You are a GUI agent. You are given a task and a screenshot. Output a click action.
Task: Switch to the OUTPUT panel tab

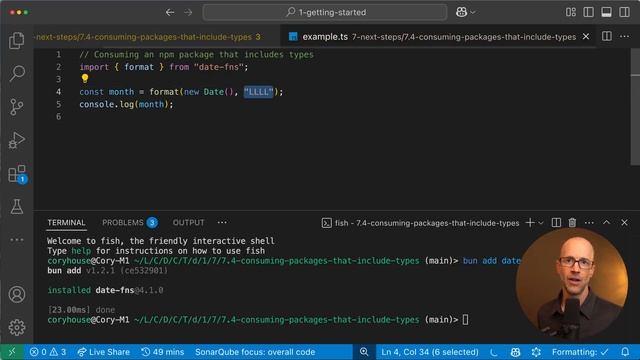point(188,222)
